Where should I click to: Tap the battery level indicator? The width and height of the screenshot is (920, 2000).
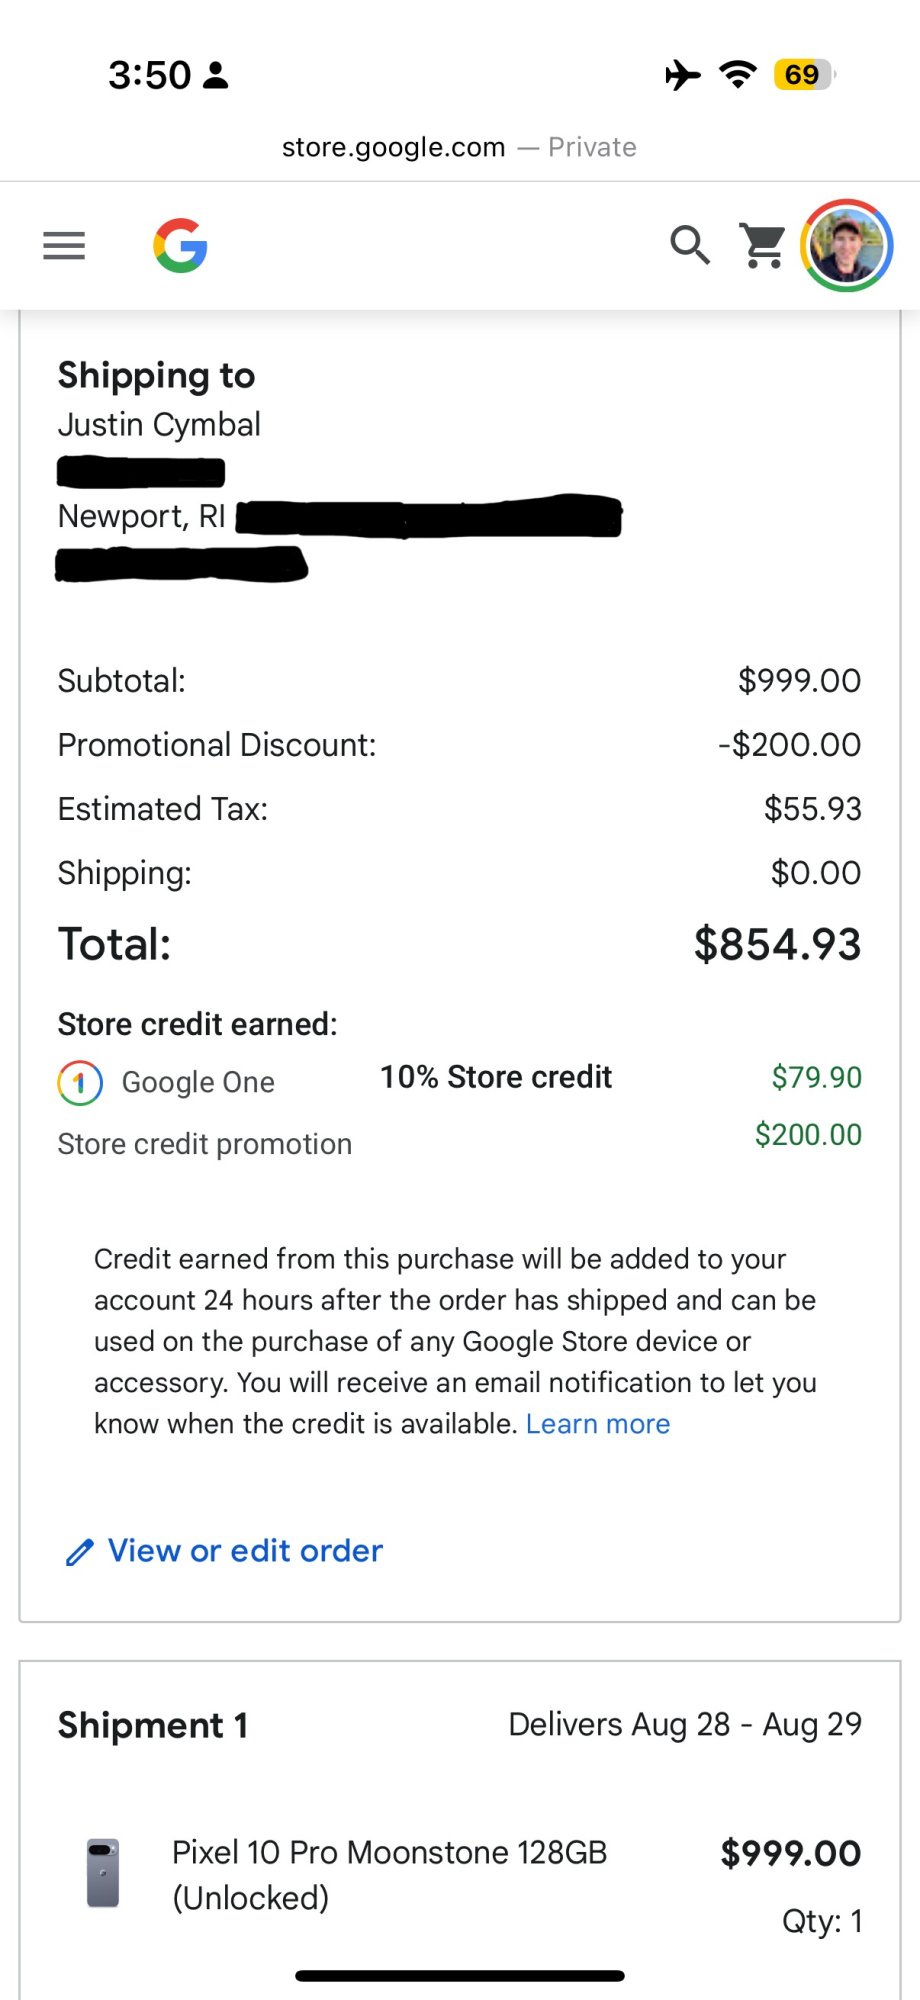click(x=803, y=74)
